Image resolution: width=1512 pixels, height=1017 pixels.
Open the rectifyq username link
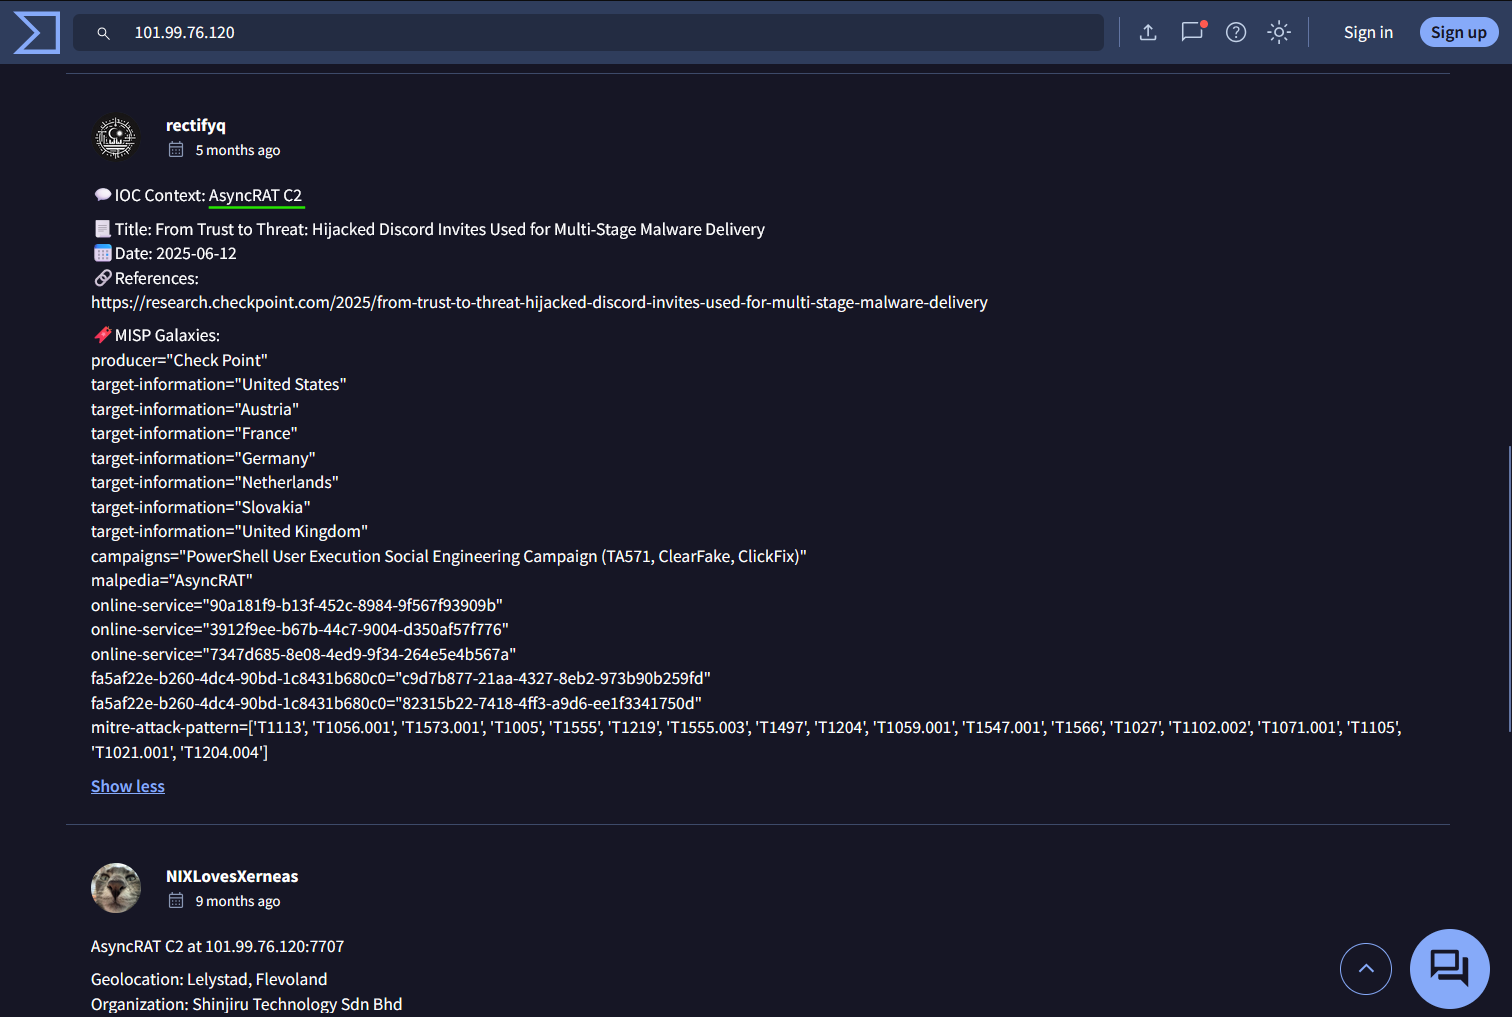[x=196, y=125]
